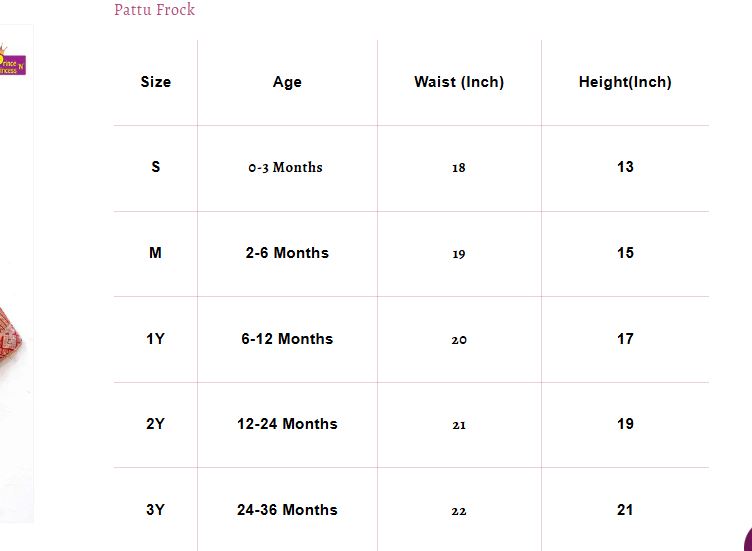Select the 1Y size cell

pyautogui.click(x=155, y=339)
